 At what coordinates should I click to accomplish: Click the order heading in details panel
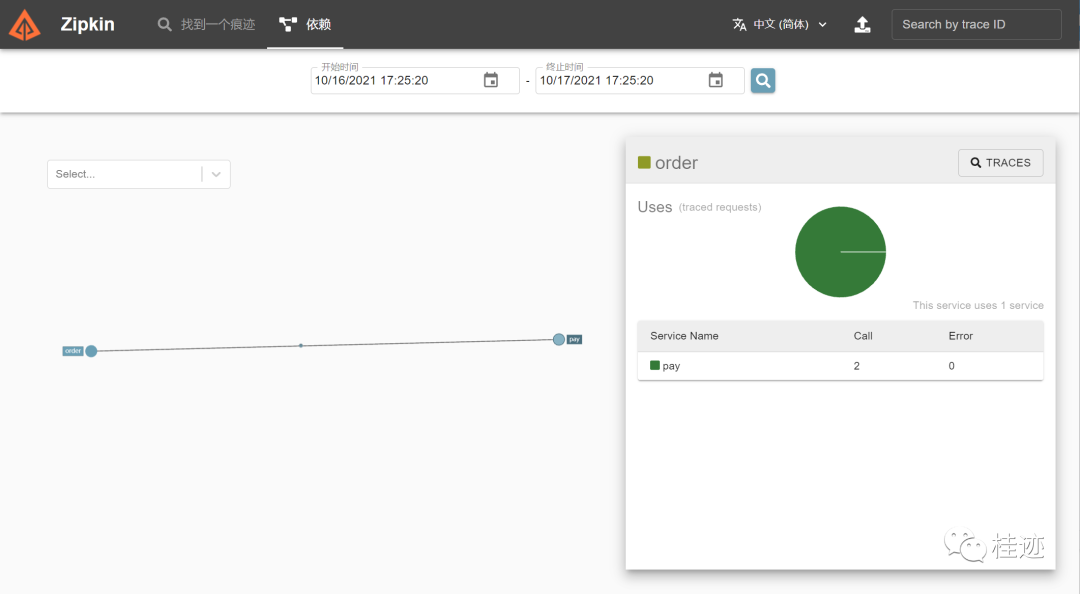(676, 163)
